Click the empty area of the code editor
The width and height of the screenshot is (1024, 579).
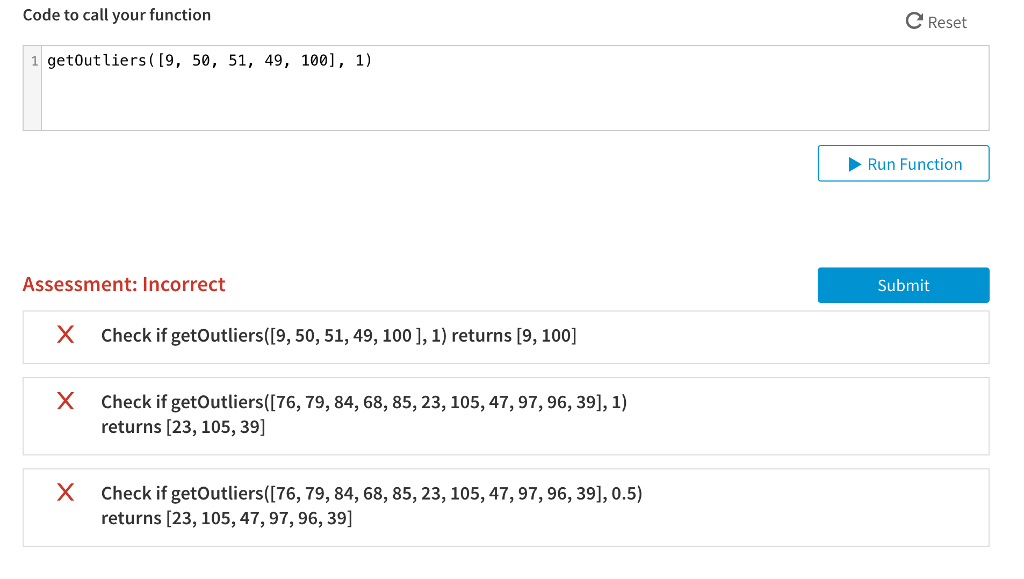coord(515,101)
